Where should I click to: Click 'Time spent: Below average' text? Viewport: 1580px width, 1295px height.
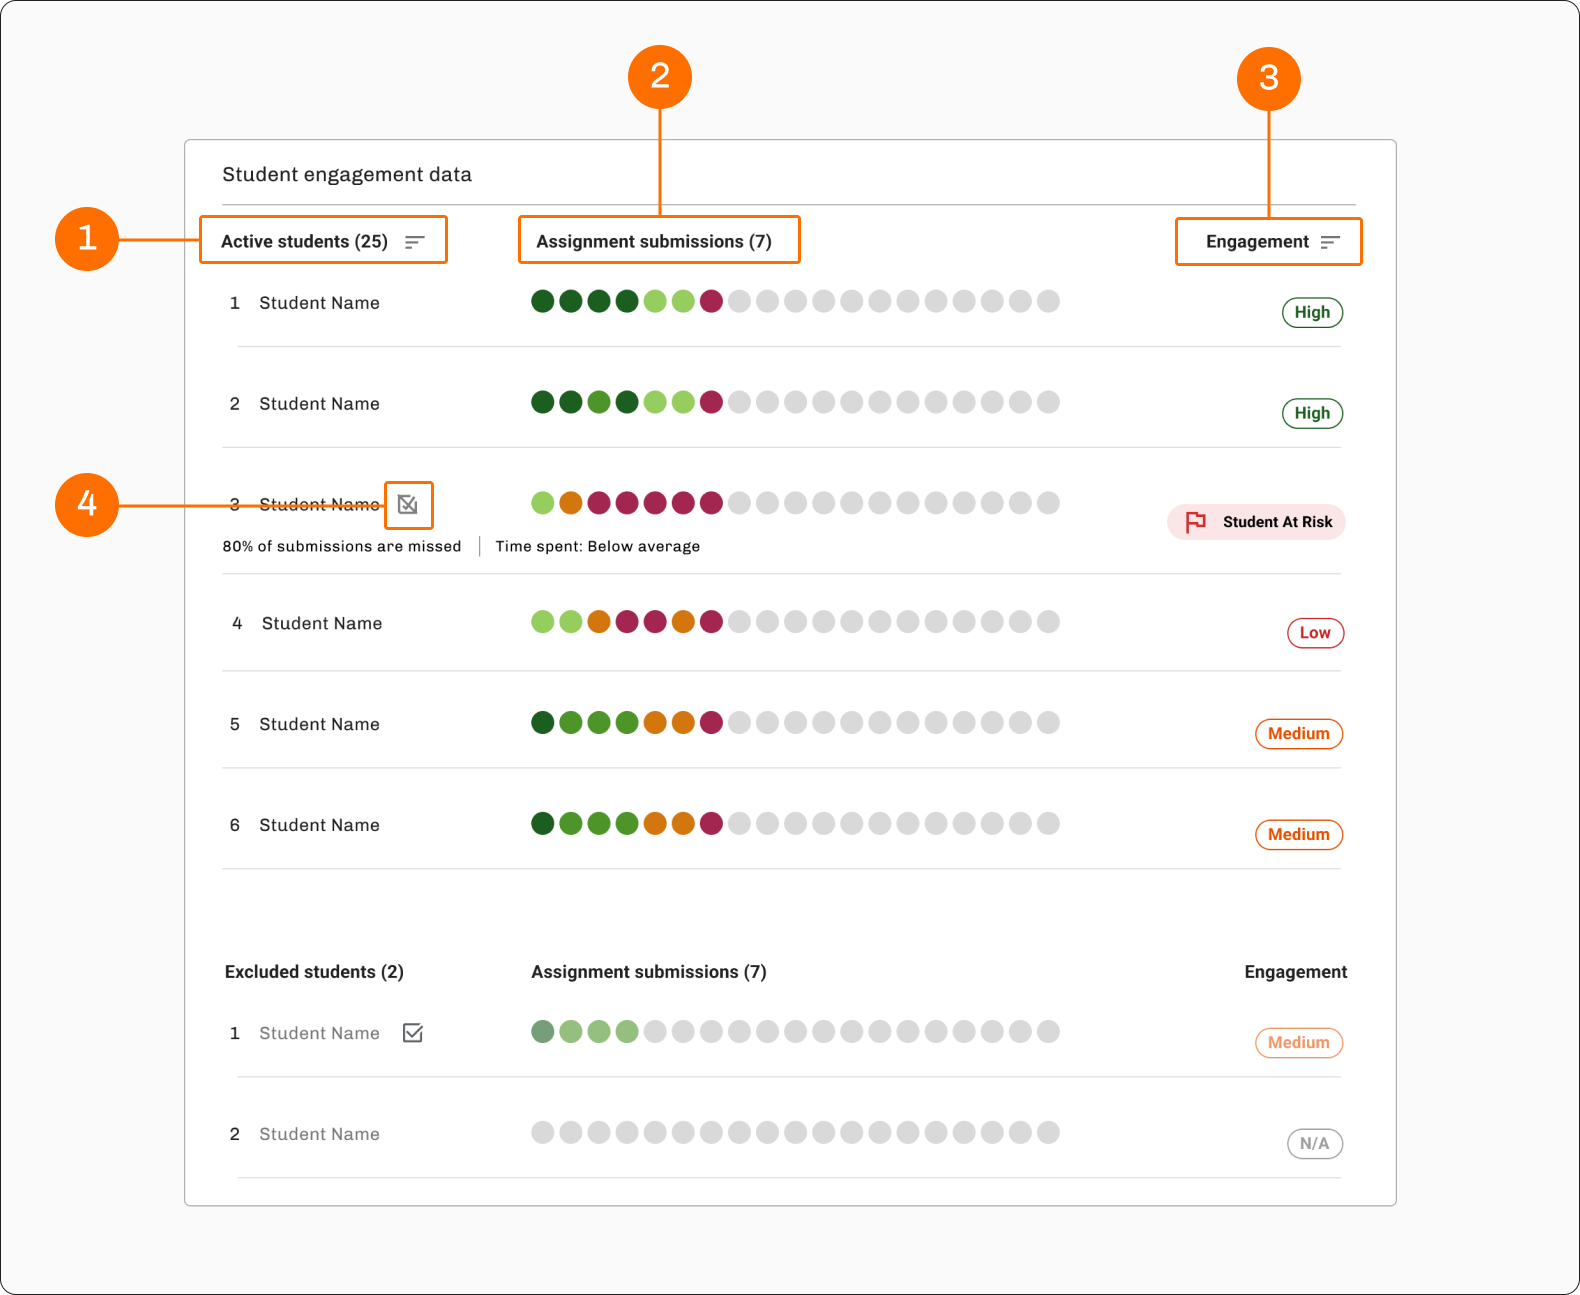(598, 547)
